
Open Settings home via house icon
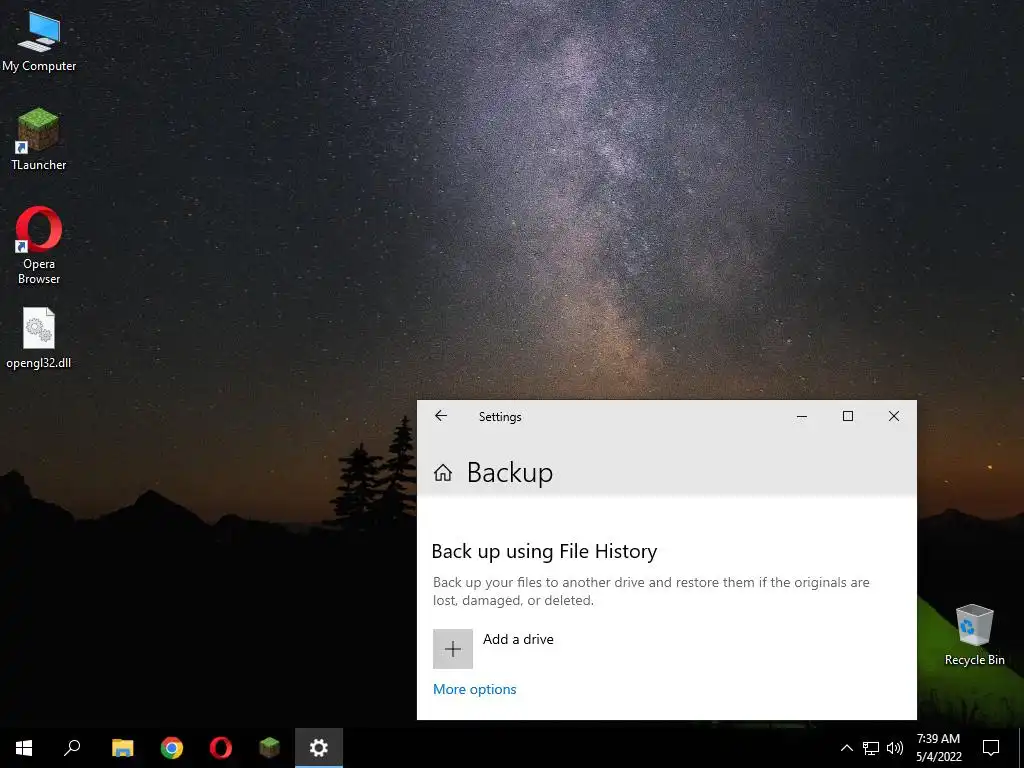point(443,472)
